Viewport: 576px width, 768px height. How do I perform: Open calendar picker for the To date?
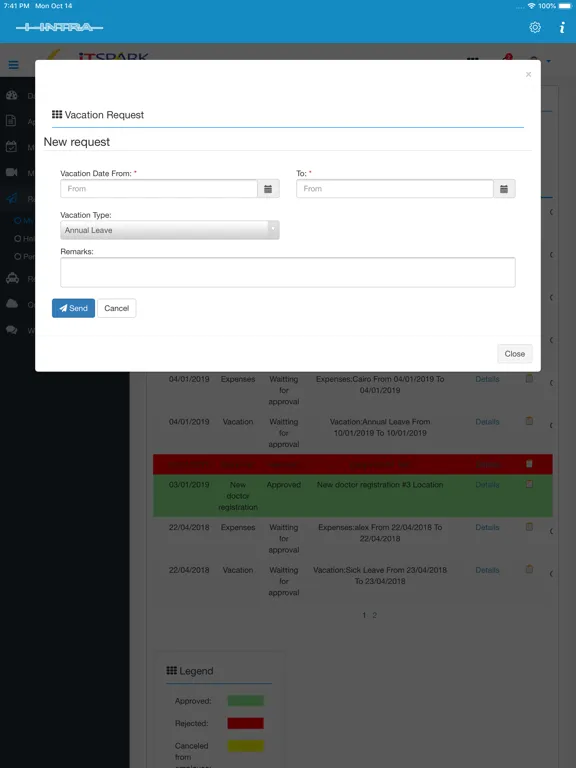pos(504,189)
